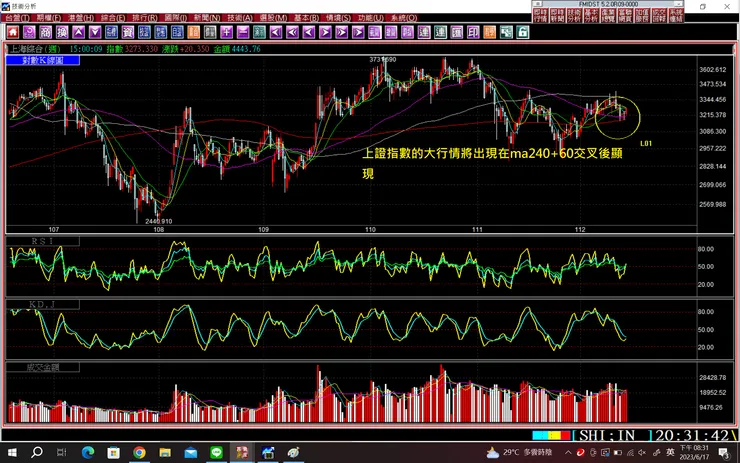Open the 排行(R) menu
The width and height of the screenshot is (740, 463).
(x=144, y=18)
